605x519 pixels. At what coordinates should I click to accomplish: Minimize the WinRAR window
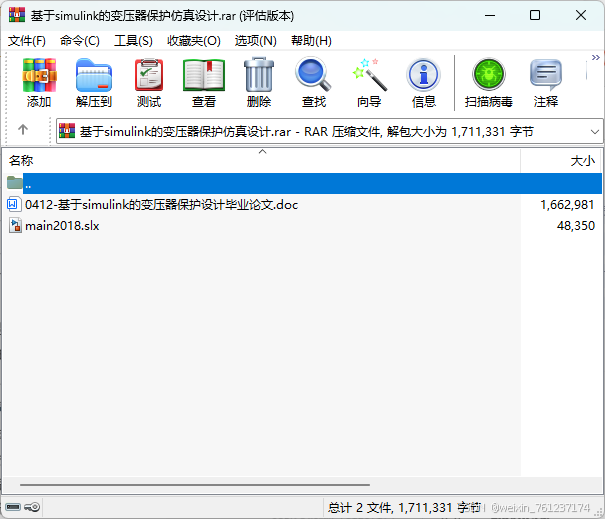pyautogui.click(x=490, y=15)
